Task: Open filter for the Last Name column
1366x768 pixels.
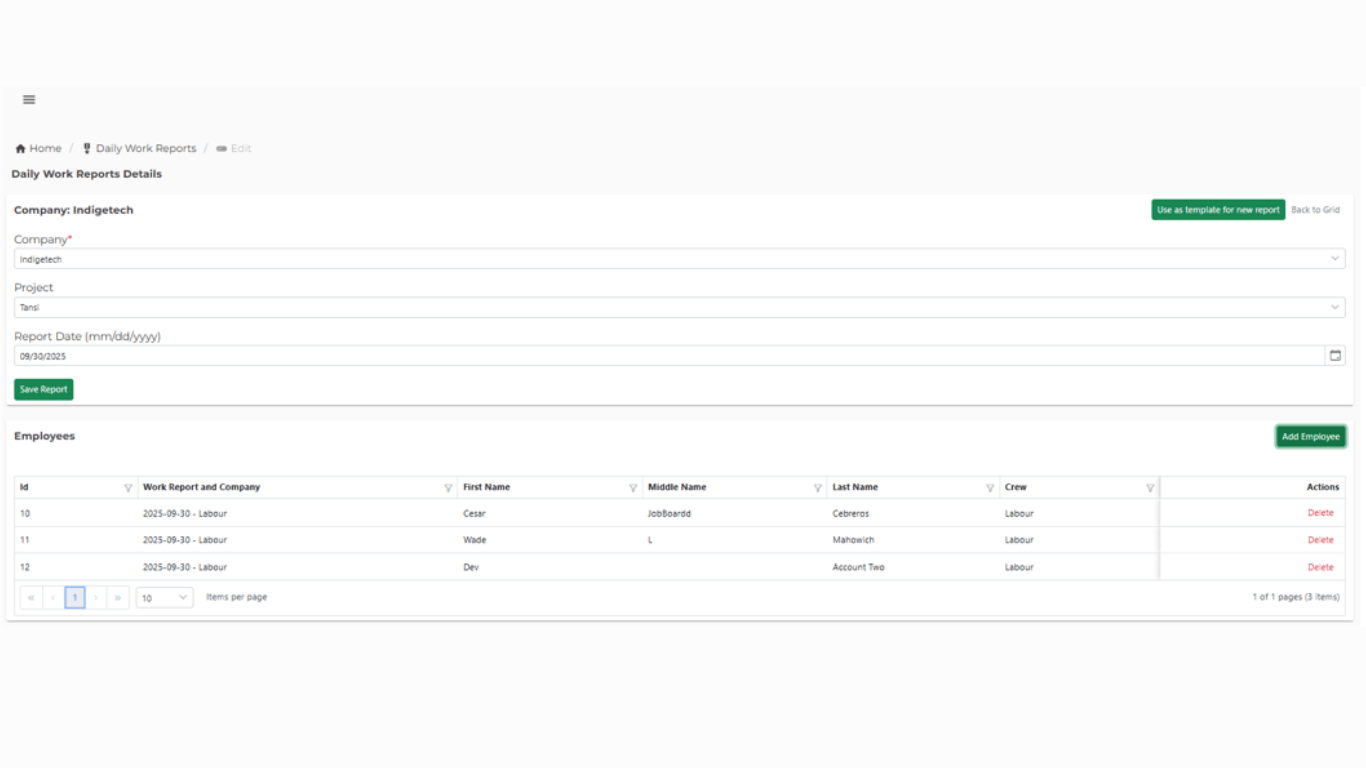Action: click(x=990, y=488)
